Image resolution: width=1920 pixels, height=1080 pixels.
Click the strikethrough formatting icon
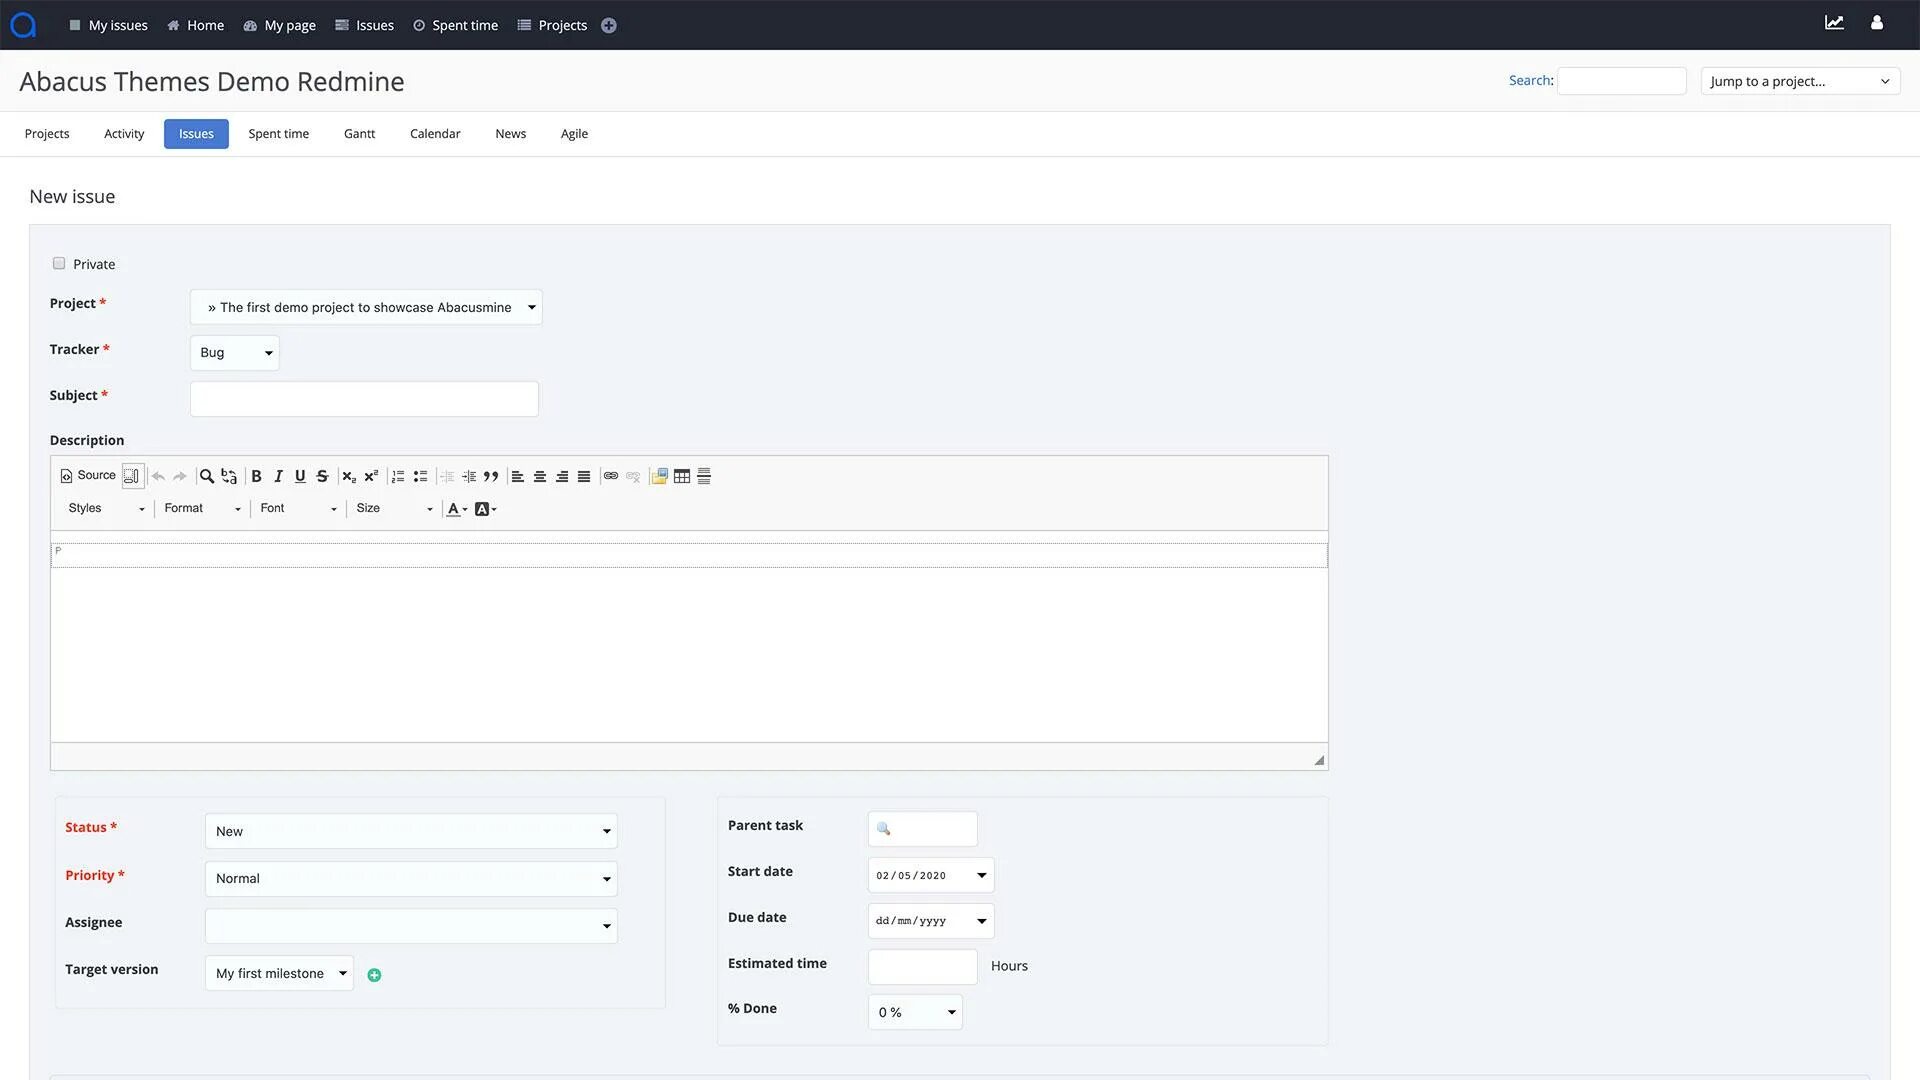click(x=322, y=476)
